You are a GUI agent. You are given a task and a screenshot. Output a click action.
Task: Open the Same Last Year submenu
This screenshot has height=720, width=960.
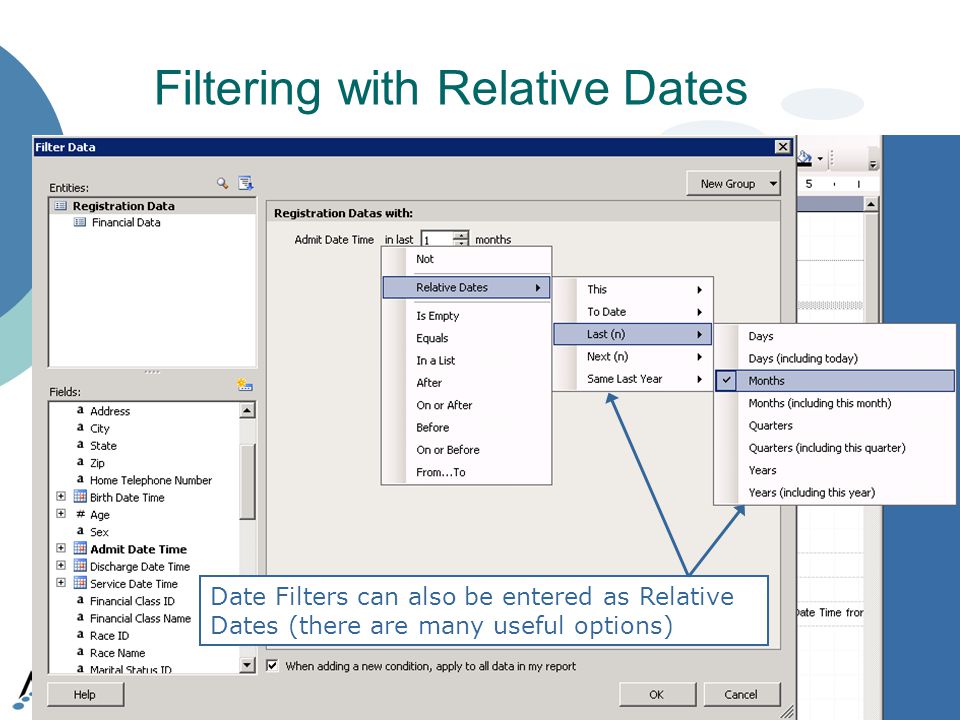[x=633, y=379]
